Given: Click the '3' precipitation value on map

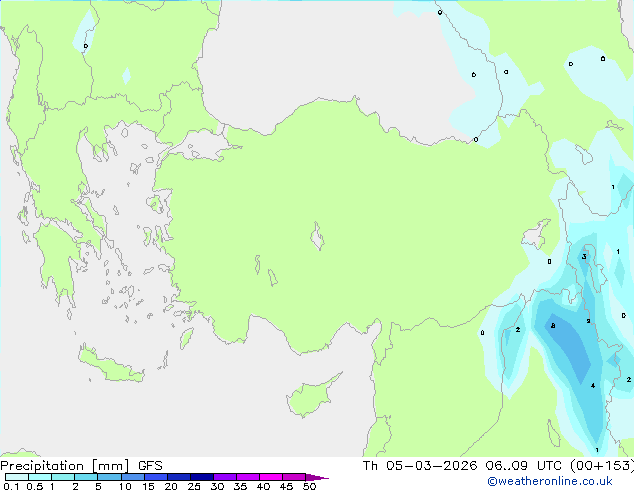Looking at the screenshot, I should 584,257.
